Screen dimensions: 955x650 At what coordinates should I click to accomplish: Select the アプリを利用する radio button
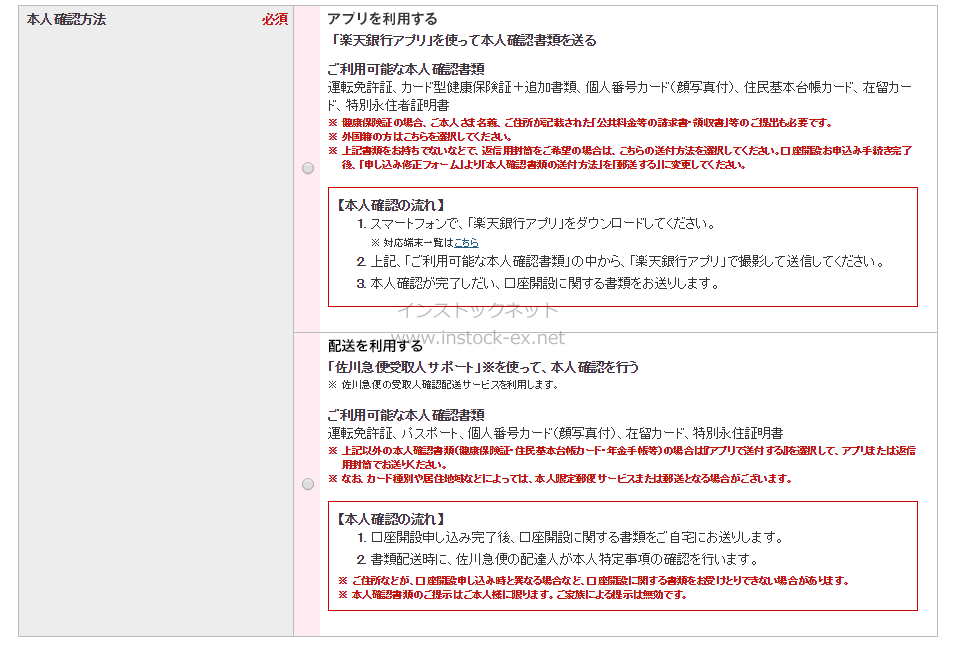[308, 168]
